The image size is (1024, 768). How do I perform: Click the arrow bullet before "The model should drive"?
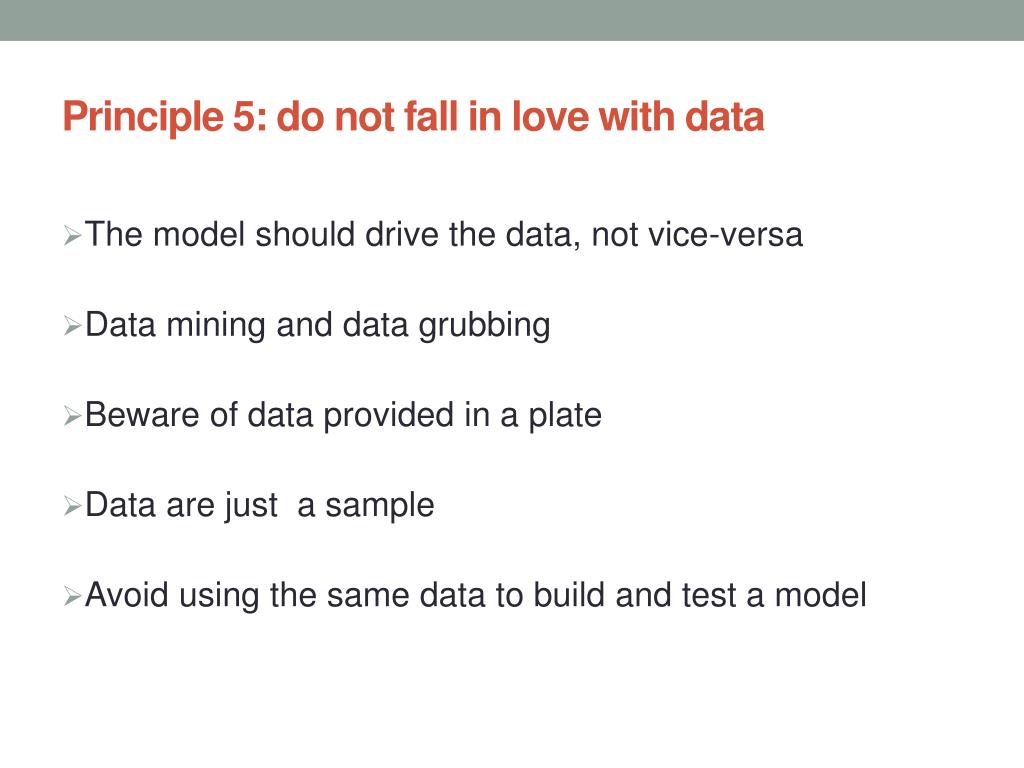click(x=72, y=235)
